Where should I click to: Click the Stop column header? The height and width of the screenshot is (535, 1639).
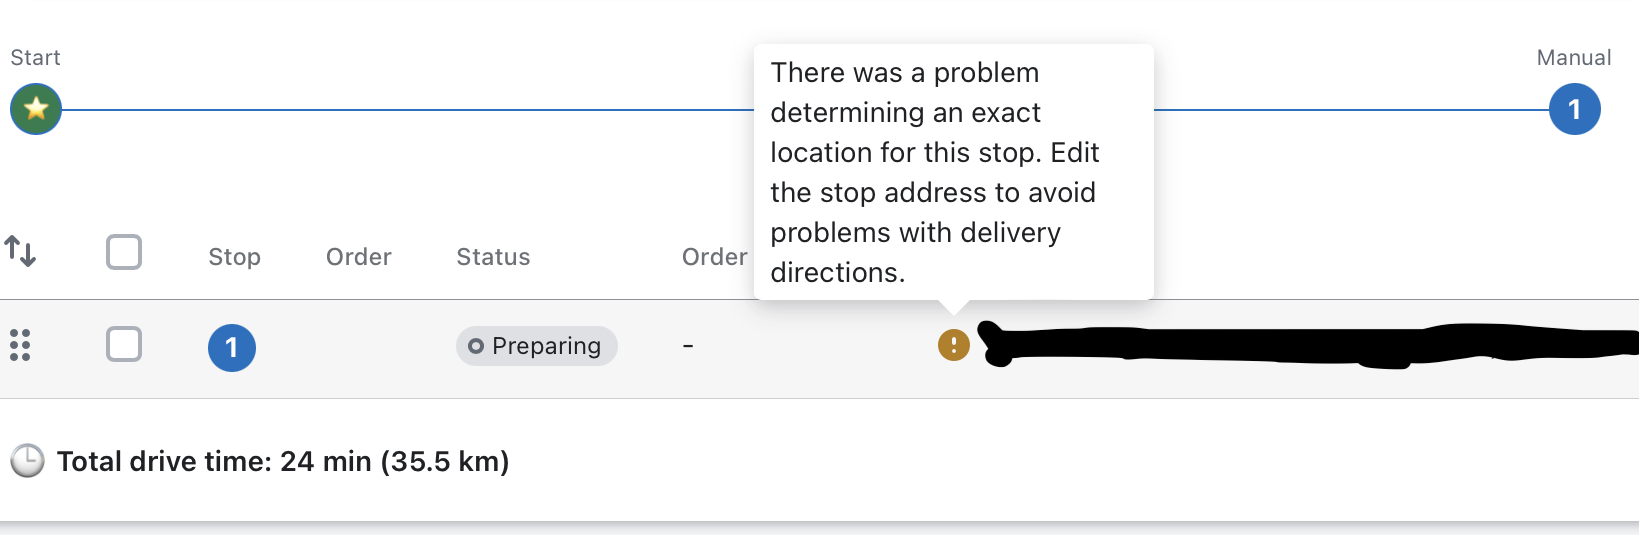[x=234, y=257]
